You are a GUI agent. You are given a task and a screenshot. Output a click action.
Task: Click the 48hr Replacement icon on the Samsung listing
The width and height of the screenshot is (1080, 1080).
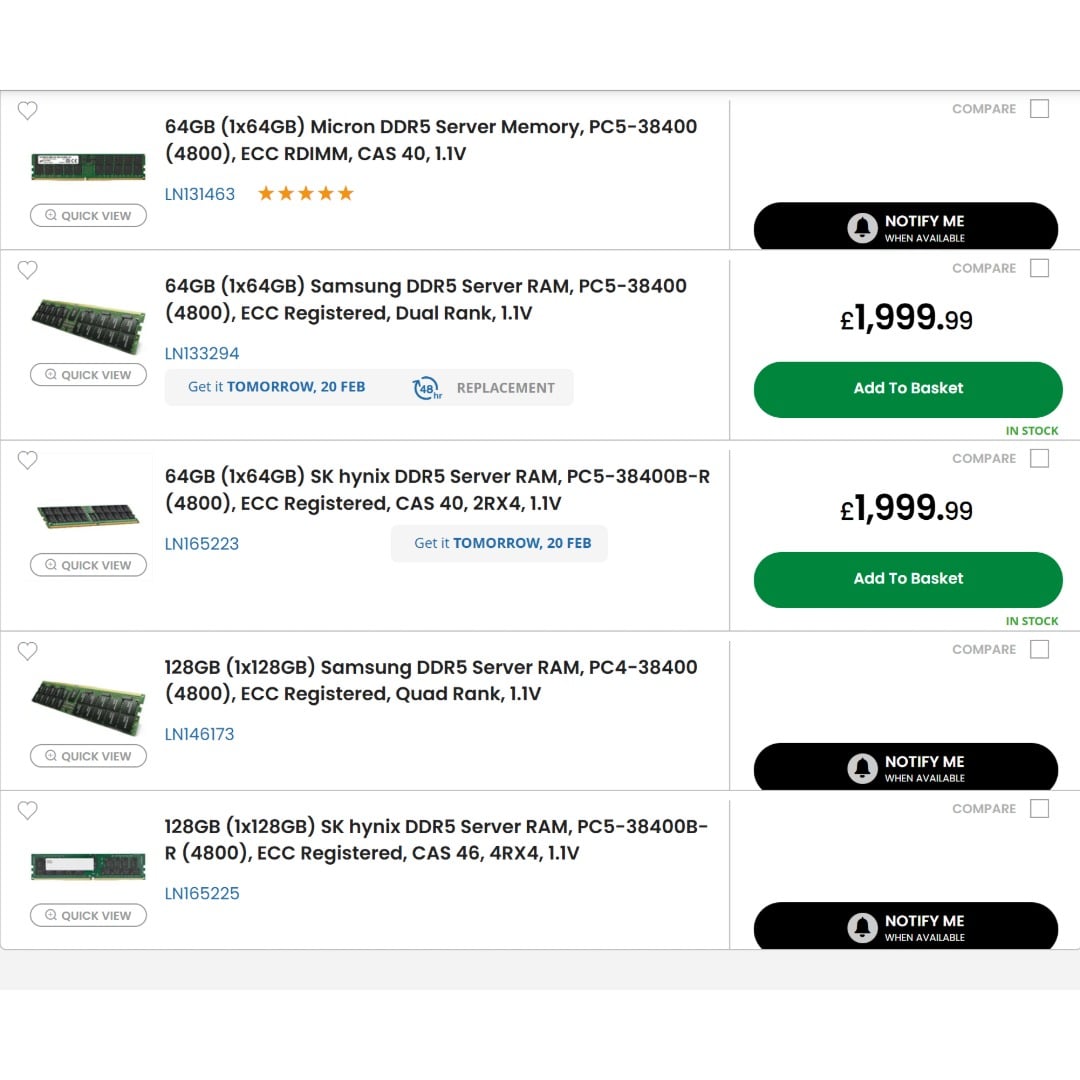tap(427, 388)
